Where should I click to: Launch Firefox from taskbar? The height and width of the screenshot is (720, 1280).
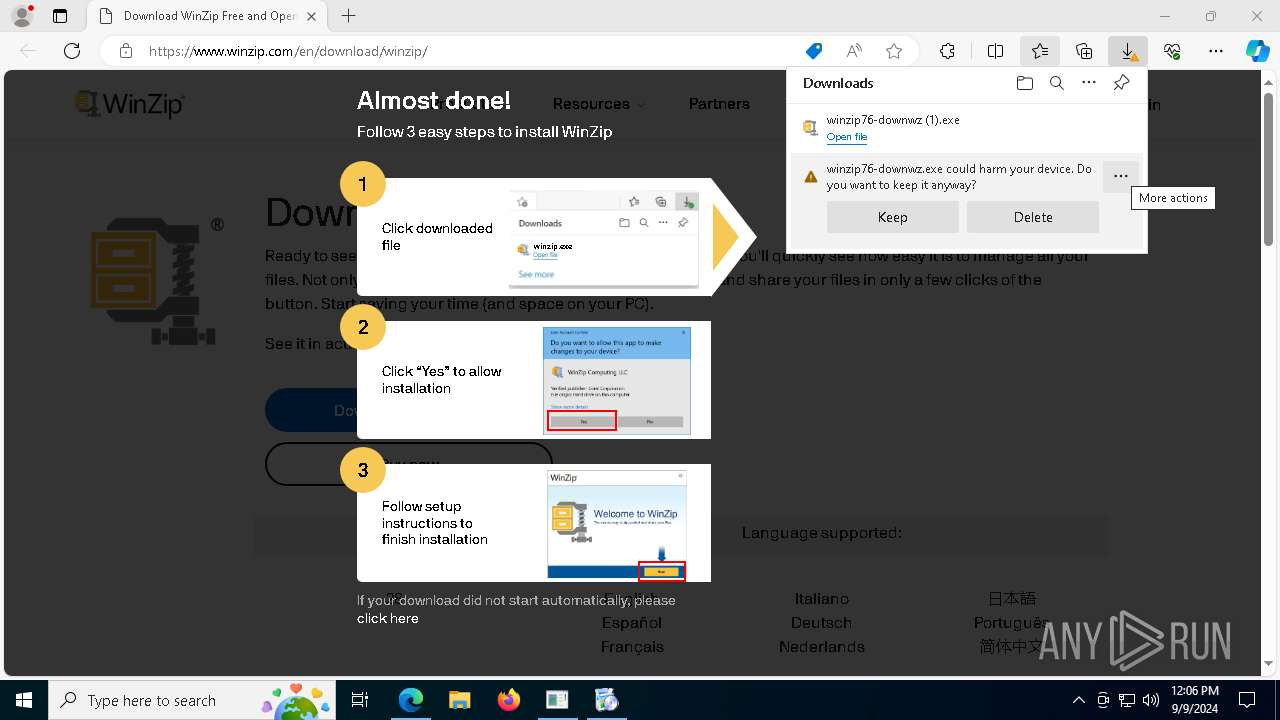[x=508, y=700]
